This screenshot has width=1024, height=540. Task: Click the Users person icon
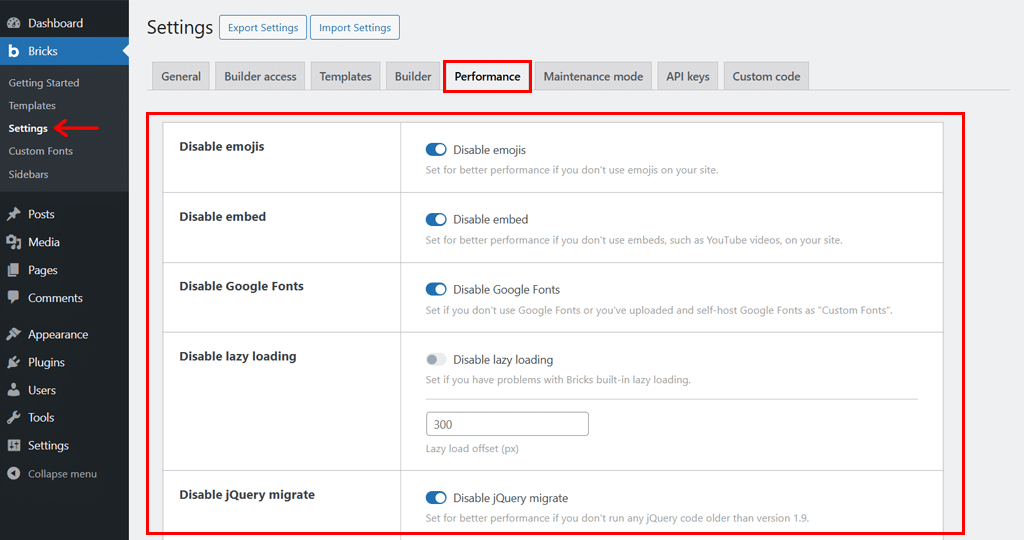(x=14, y=390)
